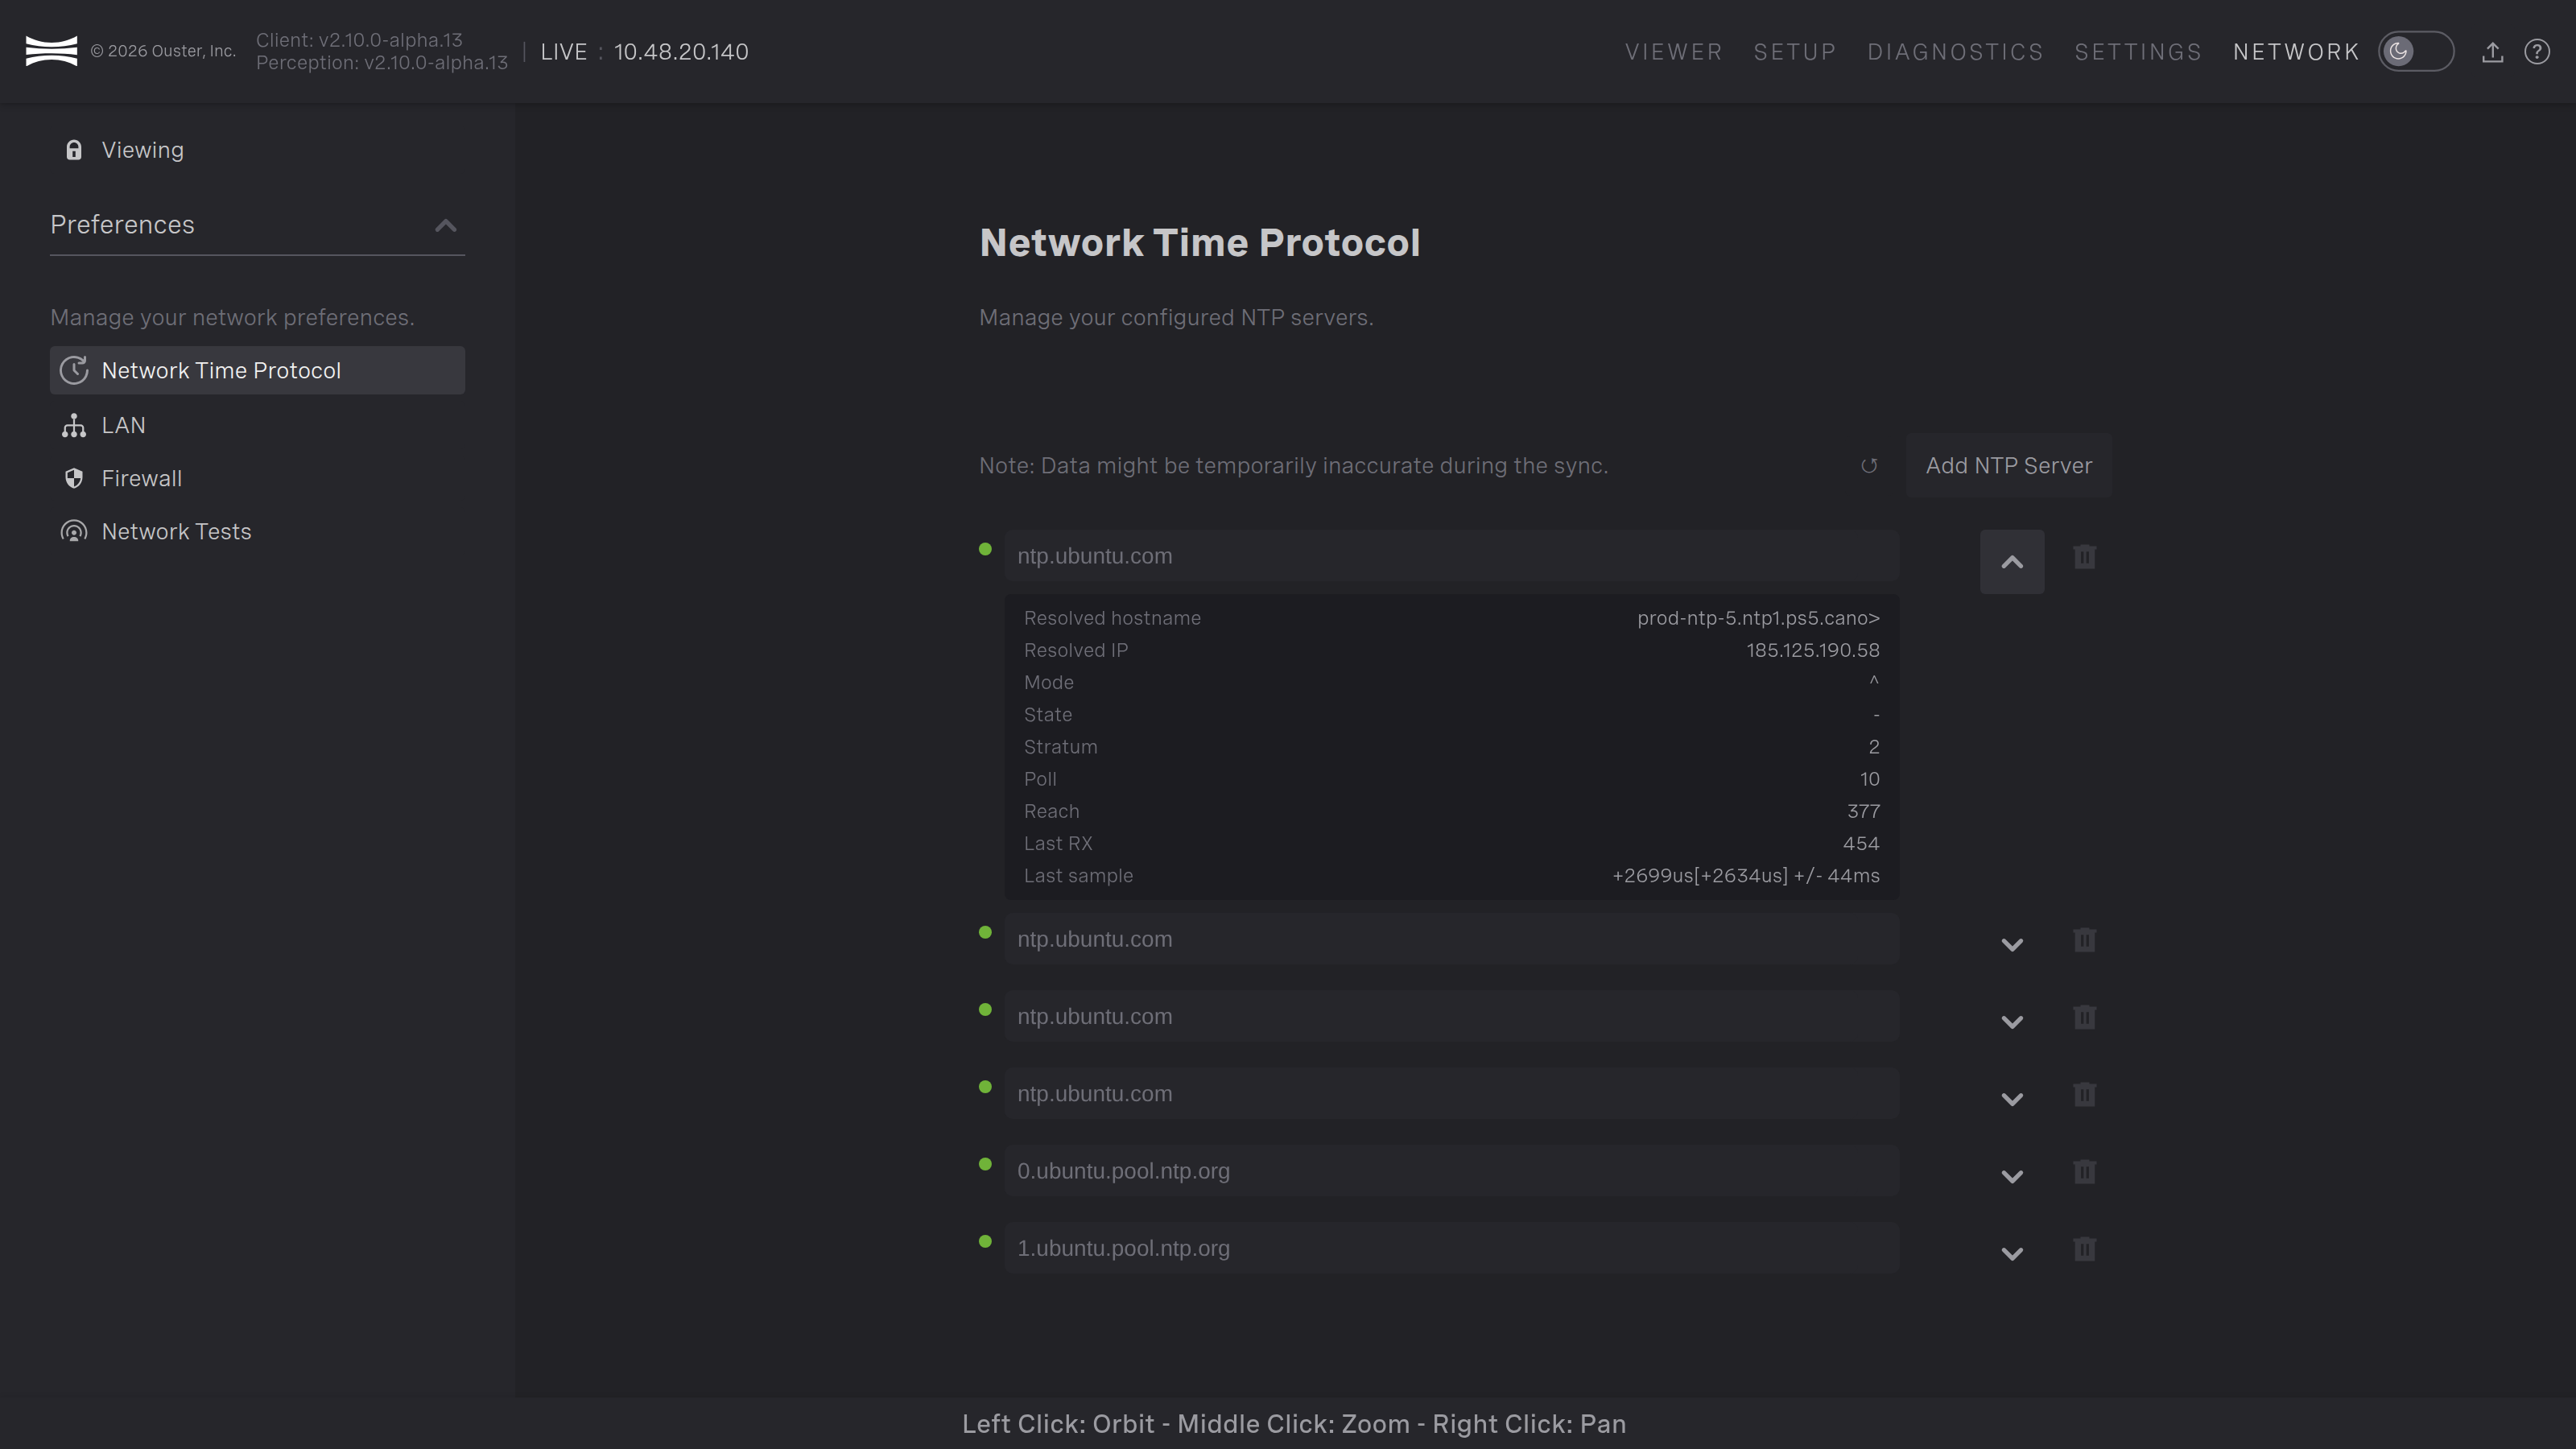2576x1449 pixels.
Task: Go to the SETTINGS tab
Action: coord(2138,52)
